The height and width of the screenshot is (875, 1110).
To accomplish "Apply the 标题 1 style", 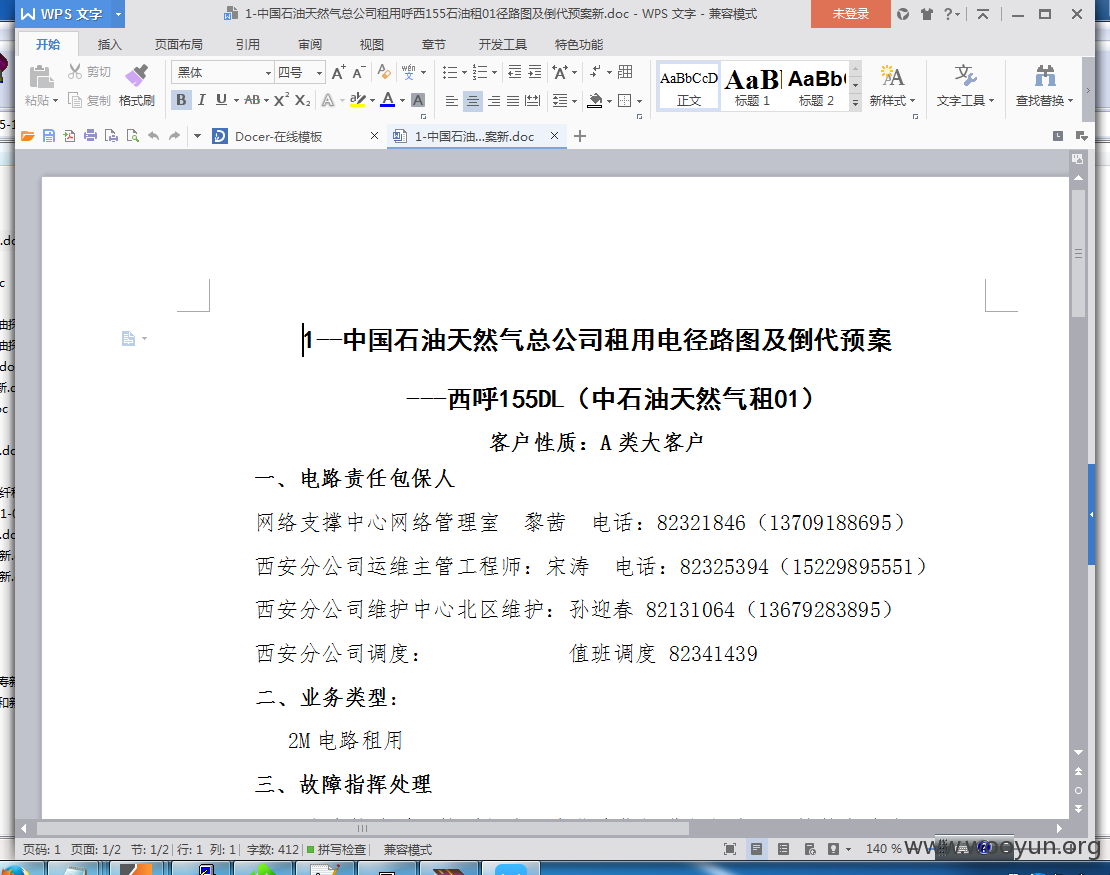I will 752,86.
